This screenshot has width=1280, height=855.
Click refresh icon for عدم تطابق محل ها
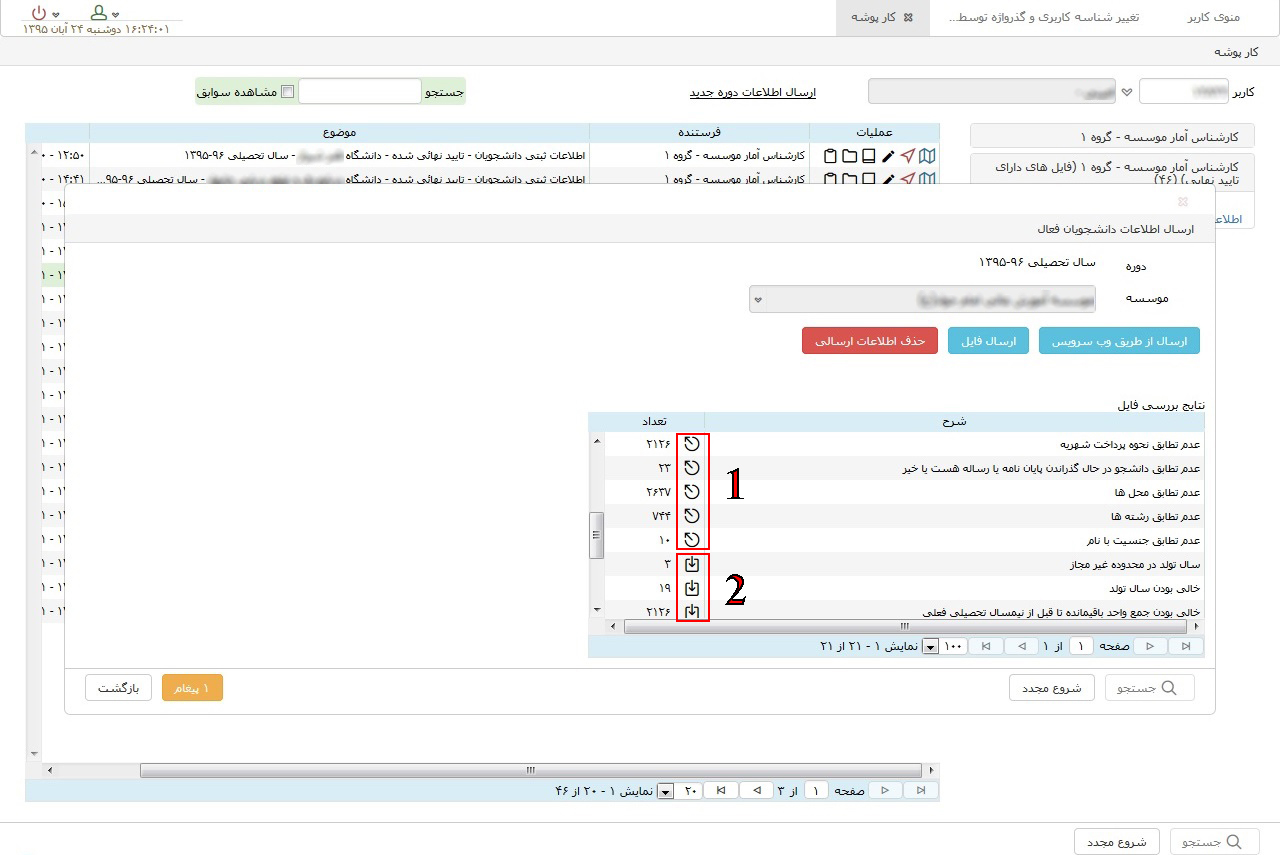[x=691, y=492]
